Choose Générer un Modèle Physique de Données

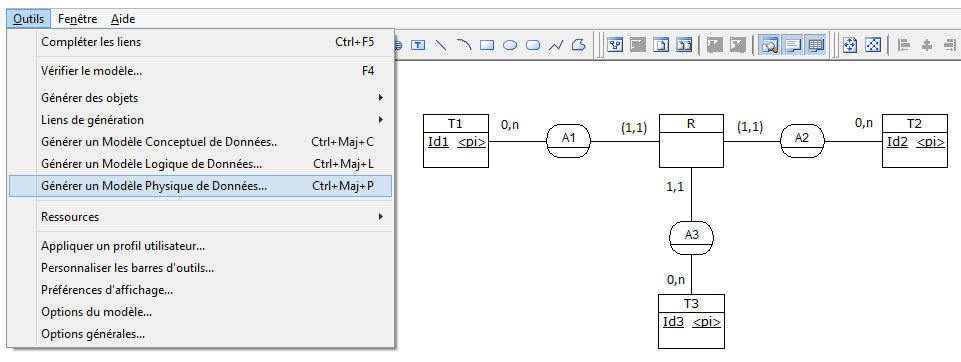[200, 186]
